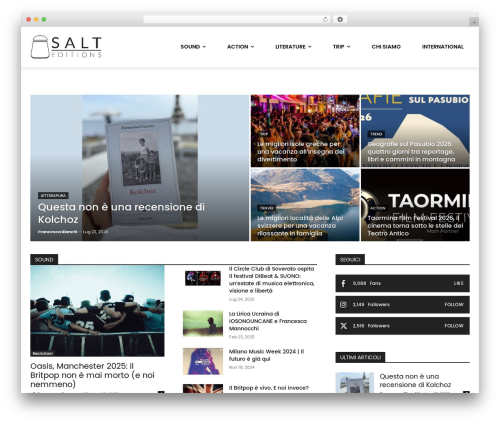Click the Facebook icon in Seguici
This screenshot has width=500, height=423.
(343, 283)
